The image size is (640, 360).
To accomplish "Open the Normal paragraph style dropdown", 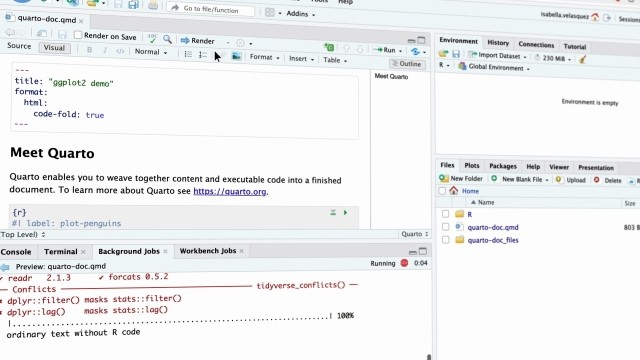I will pos(151,52).
